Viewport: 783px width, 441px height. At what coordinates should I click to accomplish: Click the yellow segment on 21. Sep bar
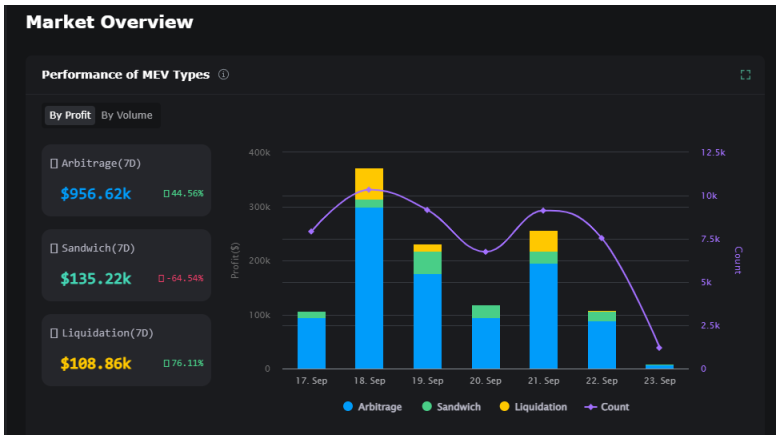click(x=543, y=241)
